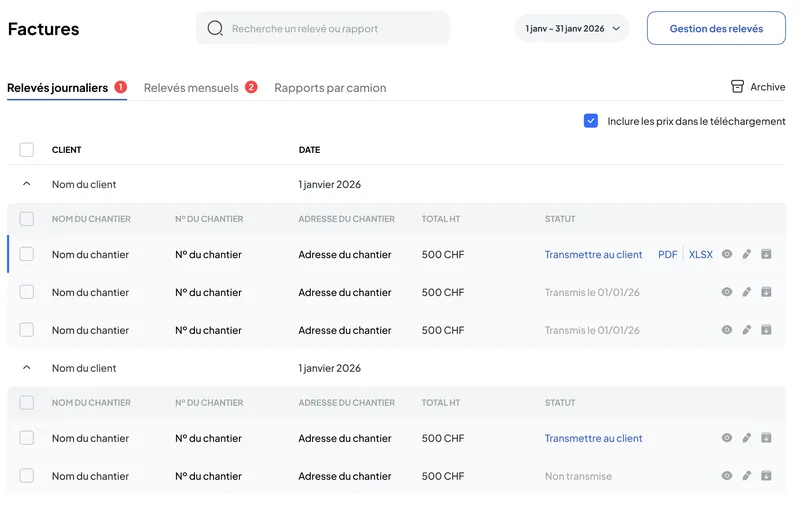Viewport: 800px width, 505px height.
Task: Click 'TOTAL HT' header in first client group
Action: (441, 219)
